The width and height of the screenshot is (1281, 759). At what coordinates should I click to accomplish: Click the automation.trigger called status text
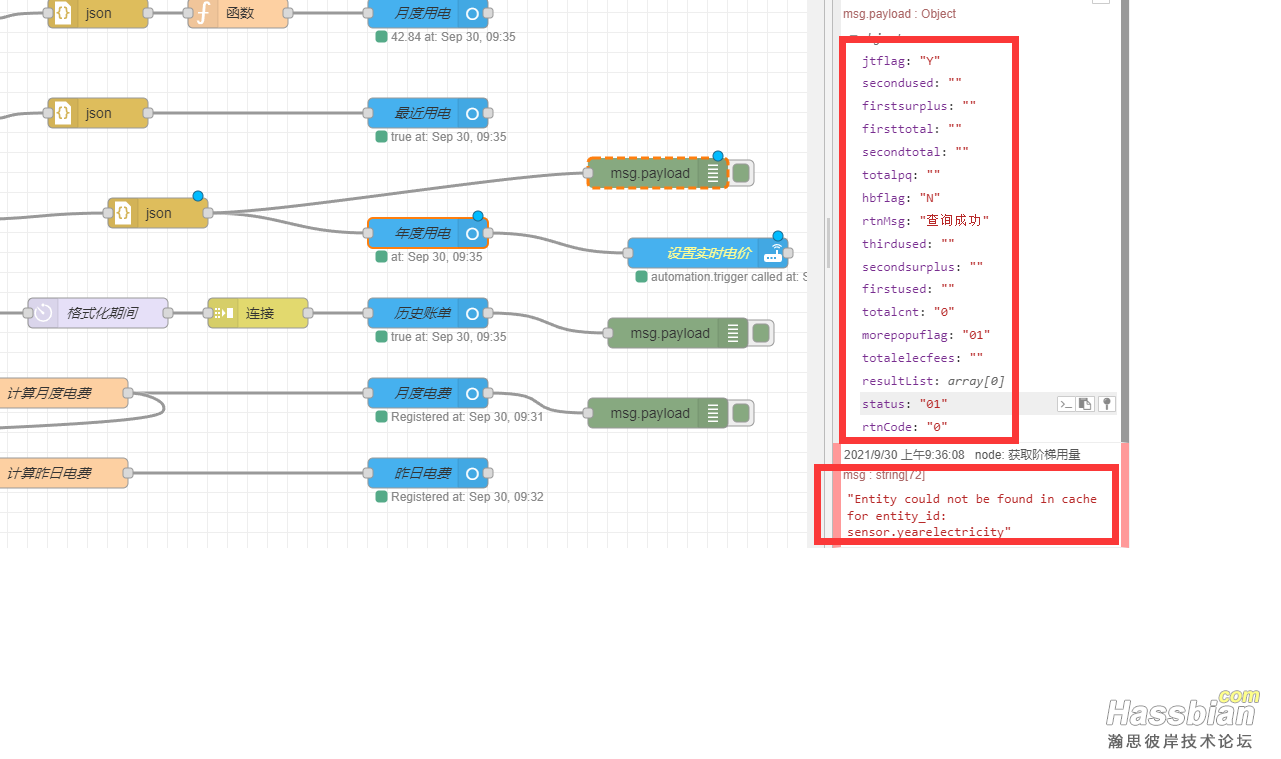point(728,277)
